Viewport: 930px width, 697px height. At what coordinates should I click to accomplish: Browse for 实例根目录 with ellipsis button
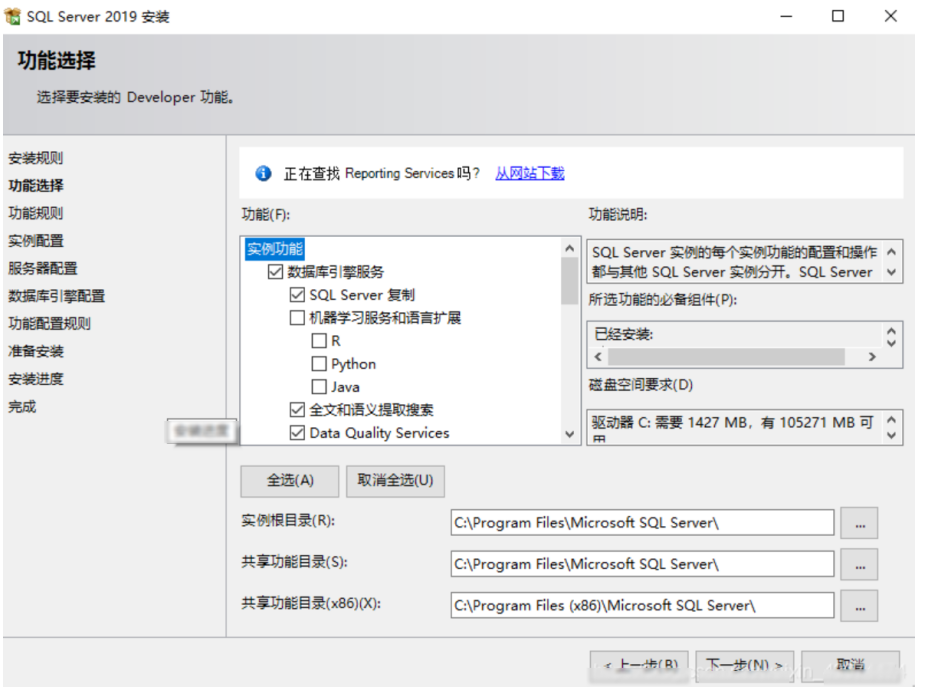point(859,523)
